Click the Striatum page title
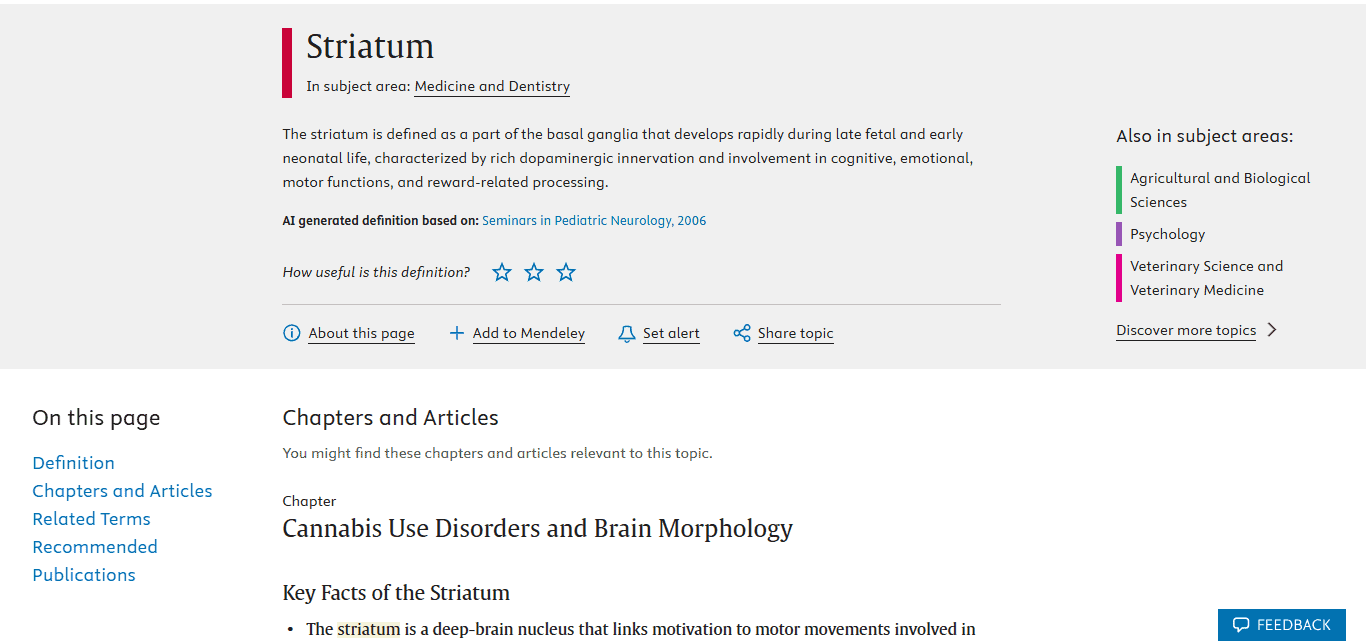This screenshot has width=1366, height=641. 370,46
